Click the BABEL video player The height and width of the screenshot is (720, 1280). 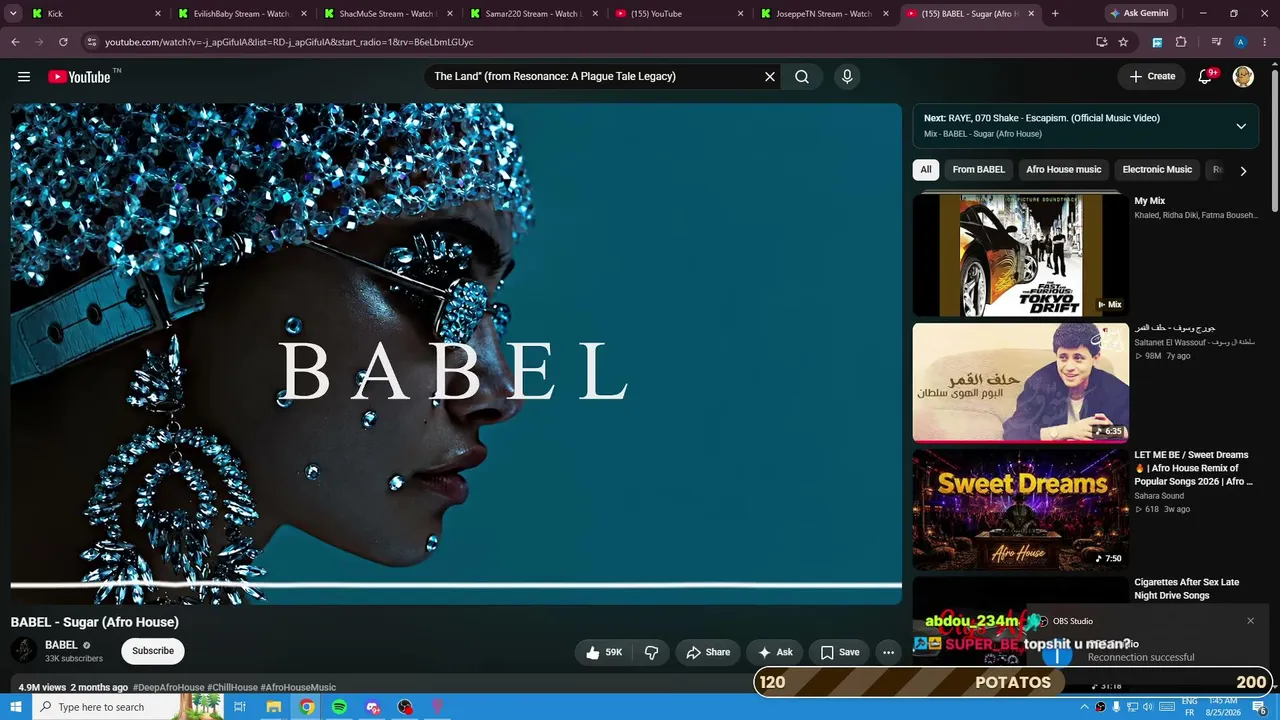456,353
